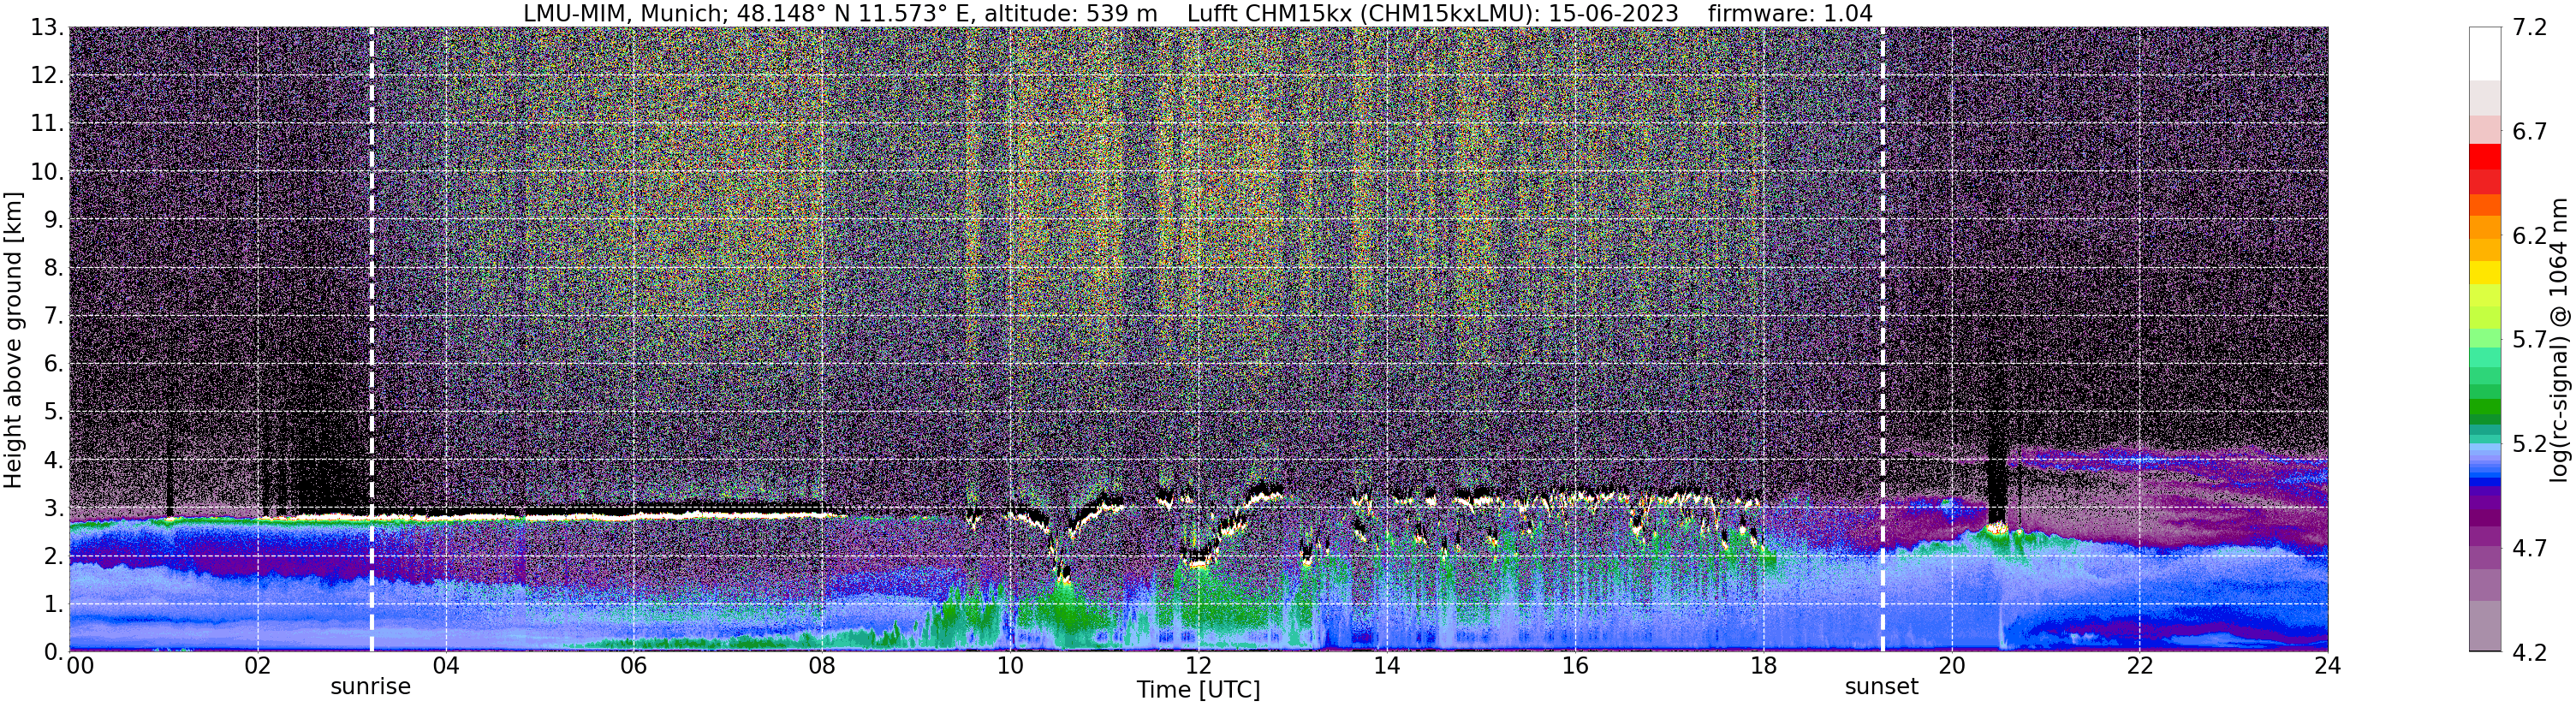Image resolution: width=2576 pixels, height=707 pixels.
Task: Click the 'Height above ground [km]' axis label
Action: point(13,340)
